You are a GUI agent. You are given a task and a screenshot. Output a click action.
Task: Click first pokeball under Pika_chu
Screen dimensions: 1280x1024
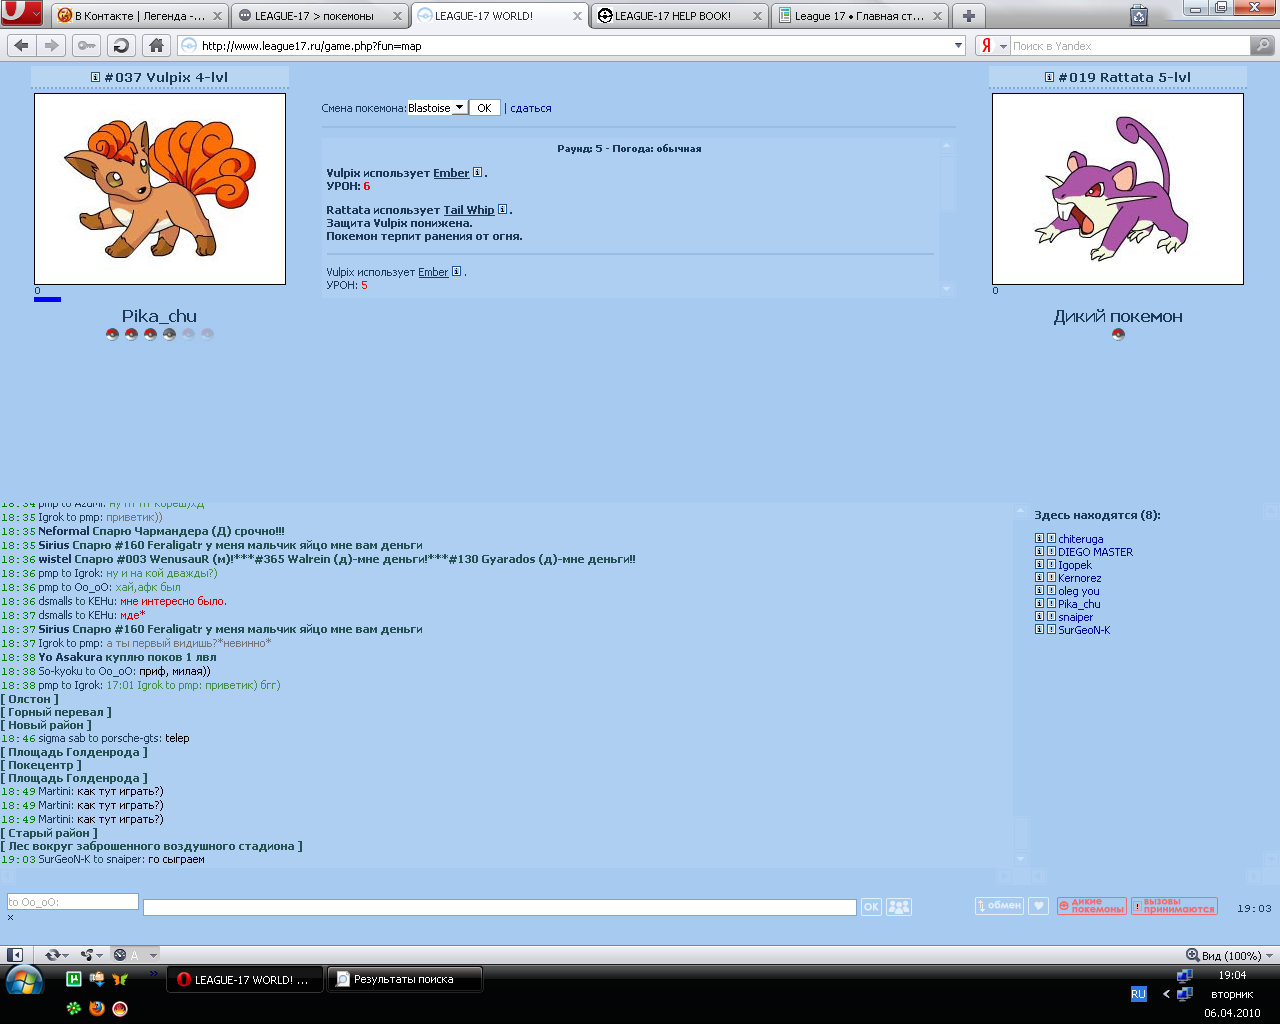112,334
